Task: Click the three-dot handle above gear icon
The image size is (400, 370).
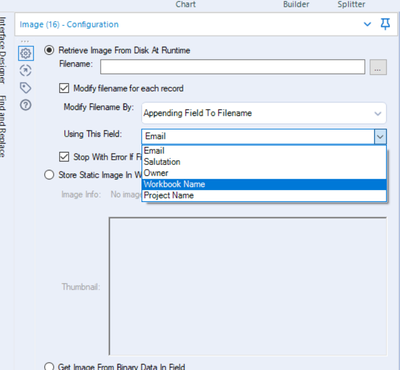Action: pos(25,42)
